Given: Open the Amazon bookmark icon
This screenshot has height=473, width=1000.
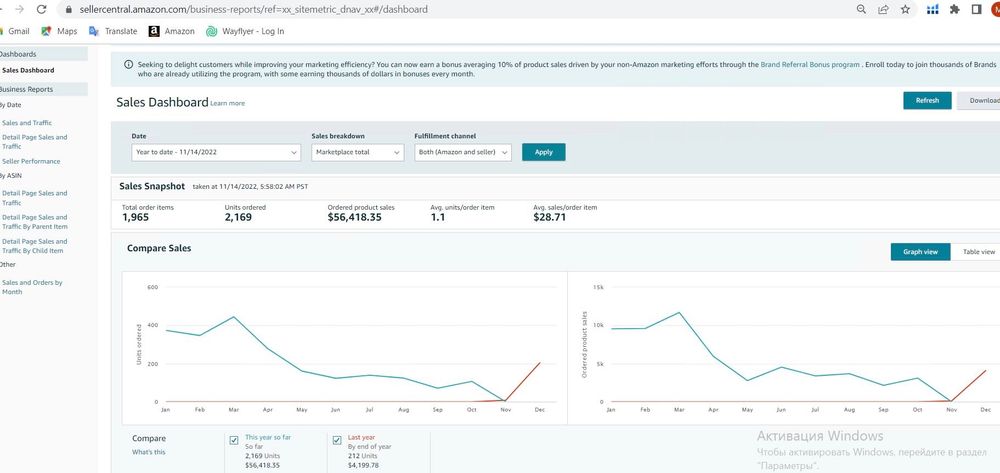Looking at the screenshot, I should (154, 31).
